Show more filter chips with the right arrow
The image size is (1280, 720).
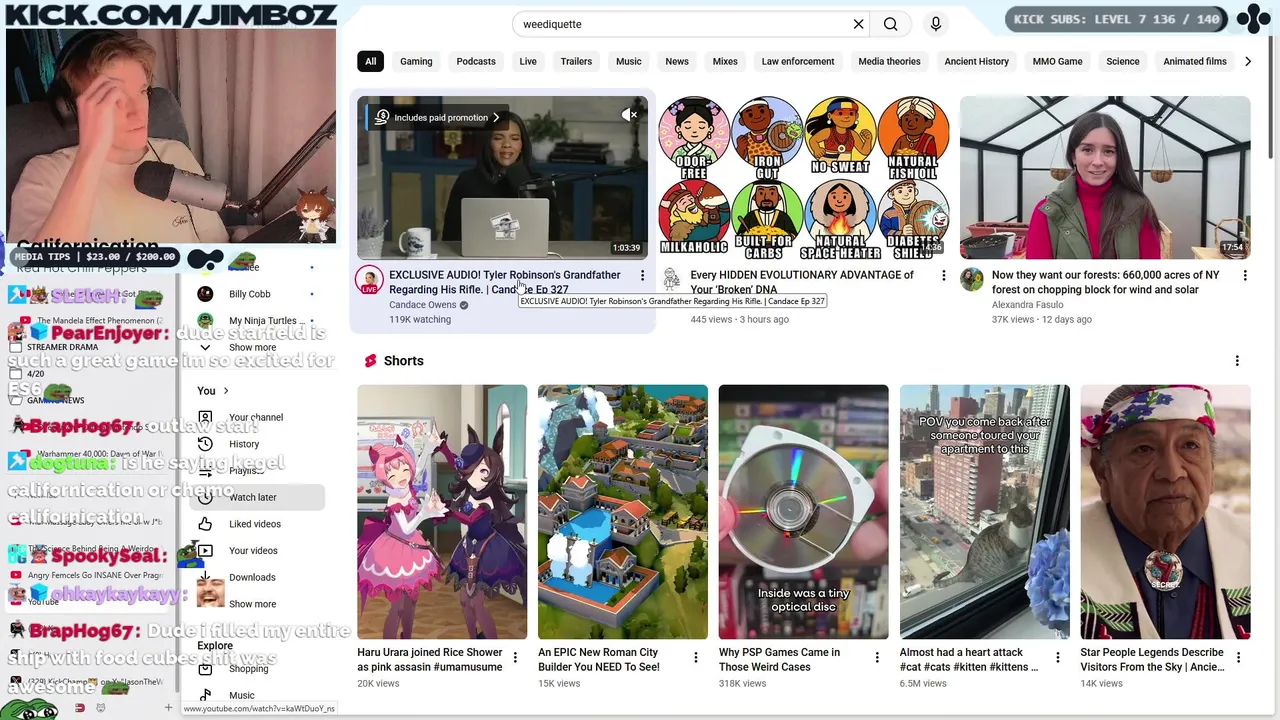point(1247,62)
